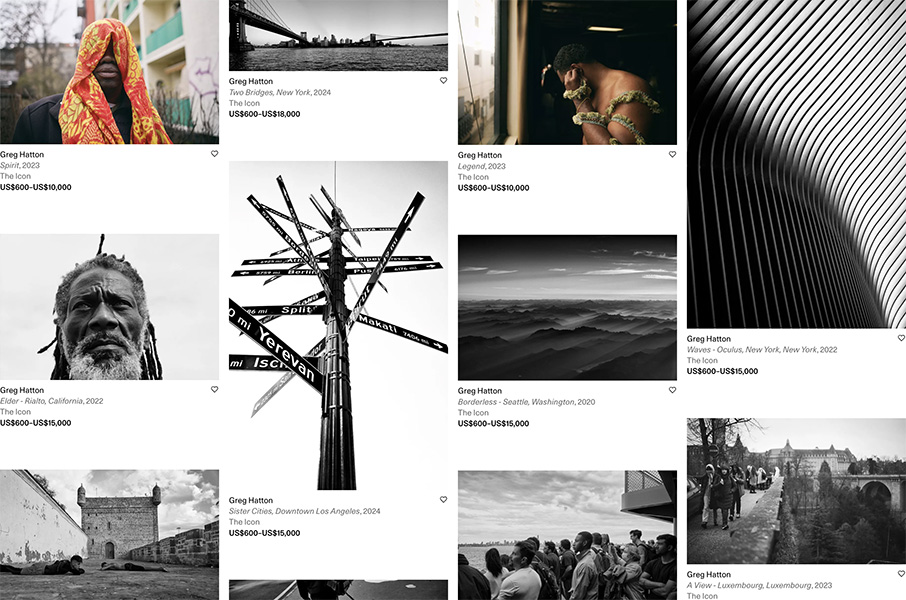View the Waves Oculus curved lines photo
906x600 pixels.
(796, 164)
